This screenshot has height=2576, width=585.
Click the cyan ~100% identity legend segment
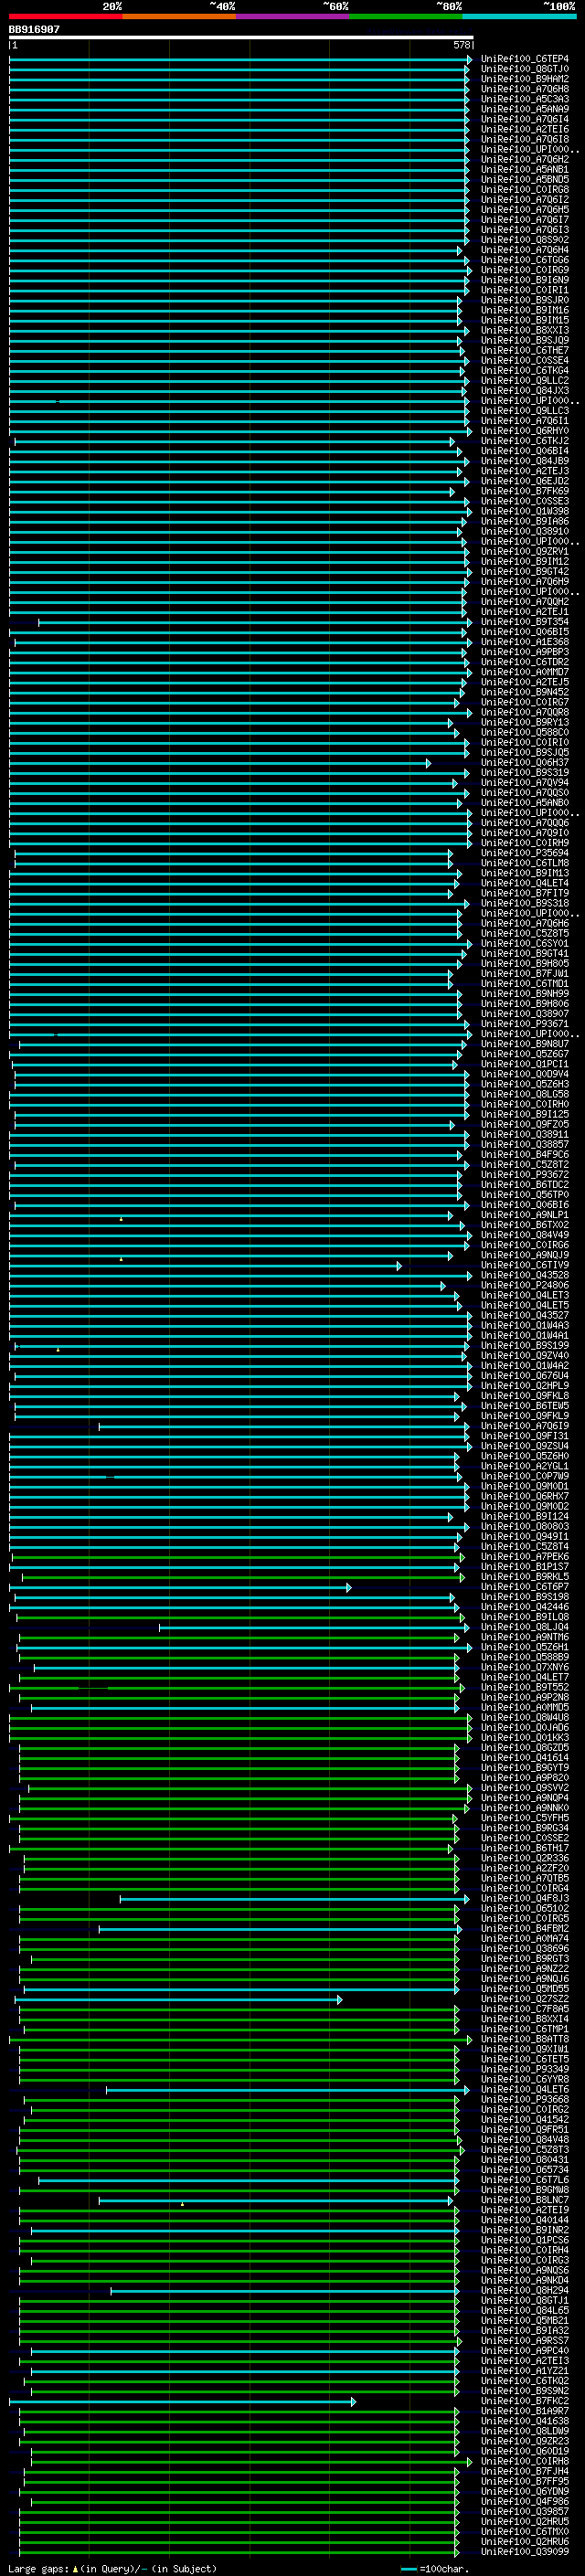pyautogui.click(x=519, y=16)
